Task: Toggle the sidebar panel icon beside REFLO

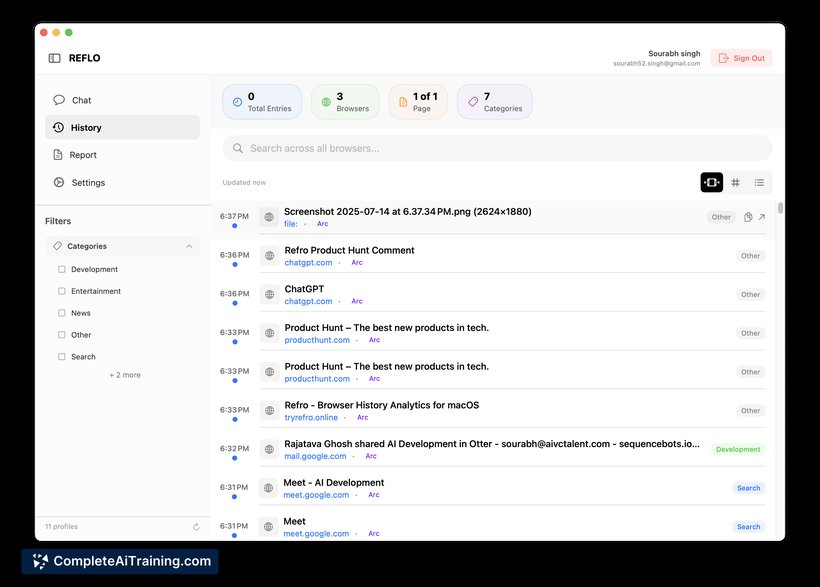Action: (54, 58)
